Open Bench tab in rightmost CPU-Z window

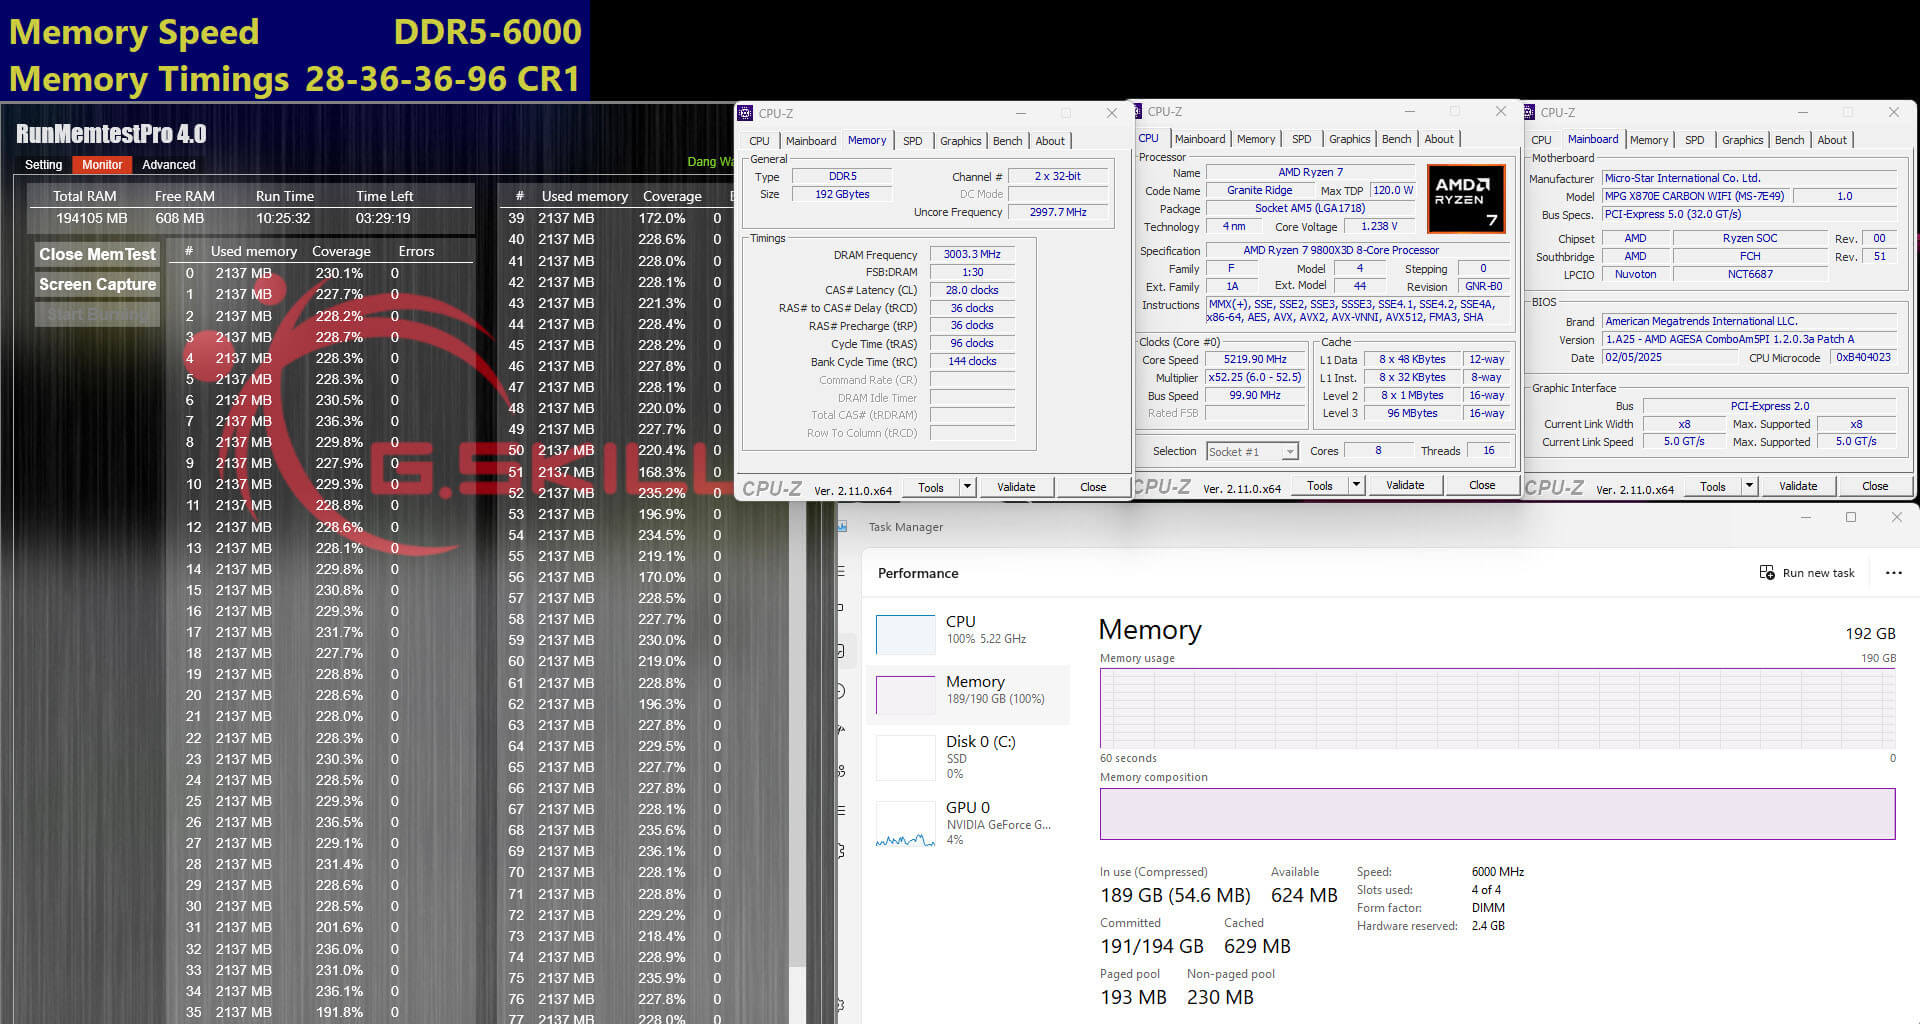tap(1789, 140)
